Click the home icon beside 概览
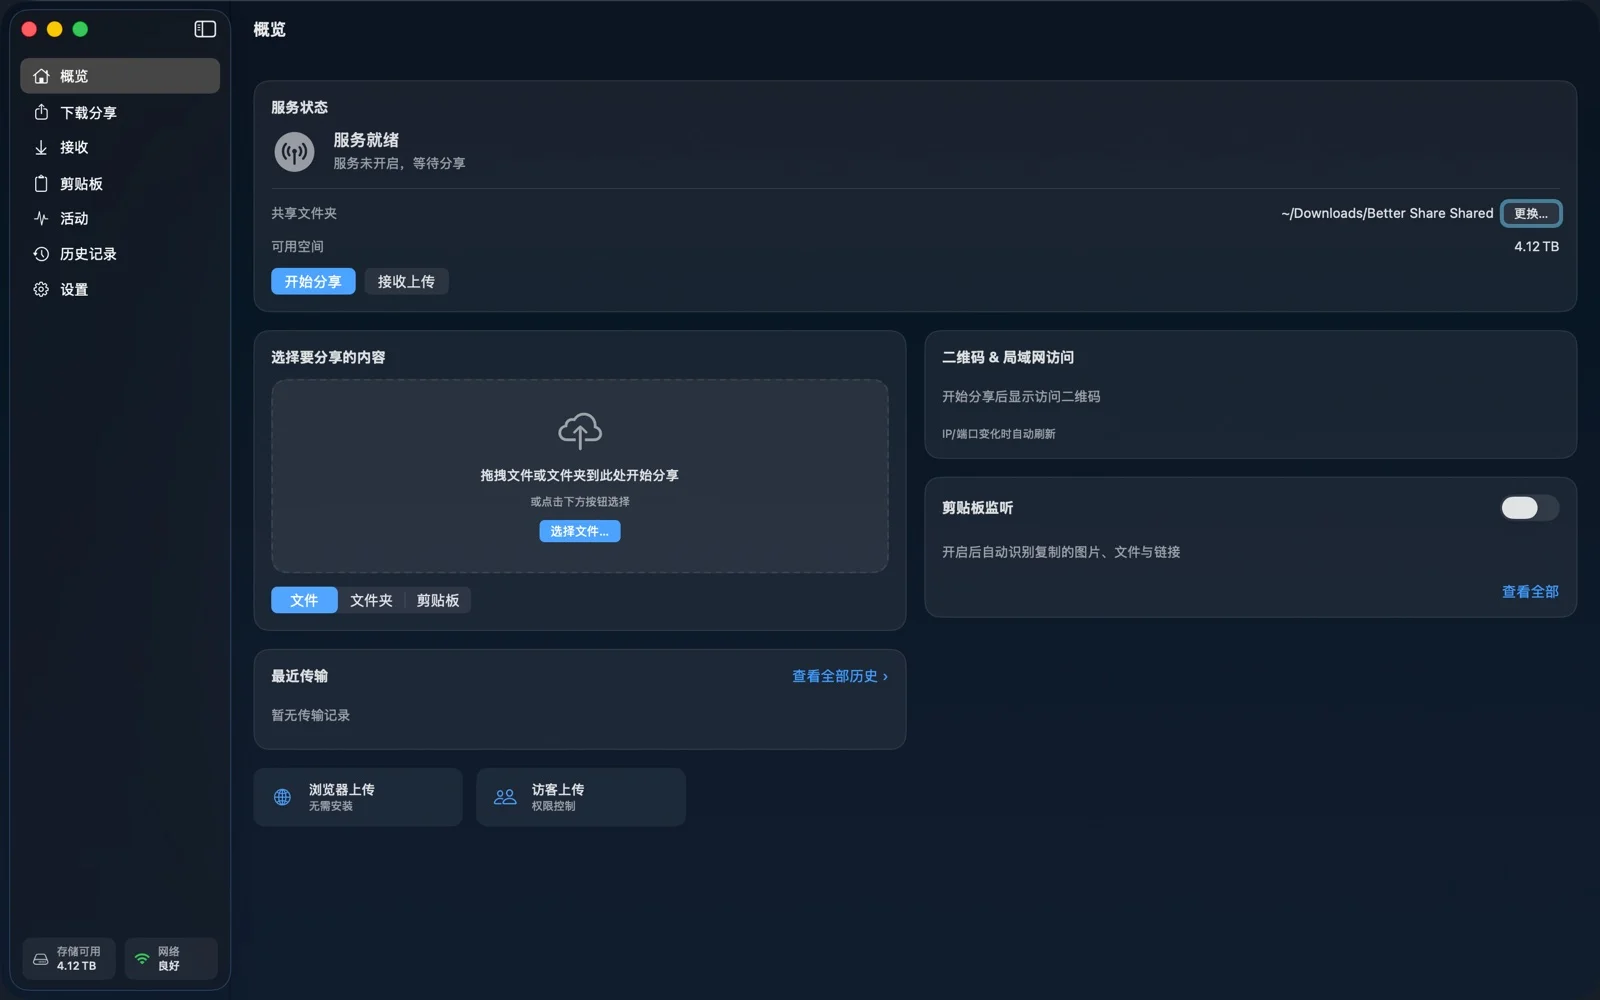 coord(41,76)
